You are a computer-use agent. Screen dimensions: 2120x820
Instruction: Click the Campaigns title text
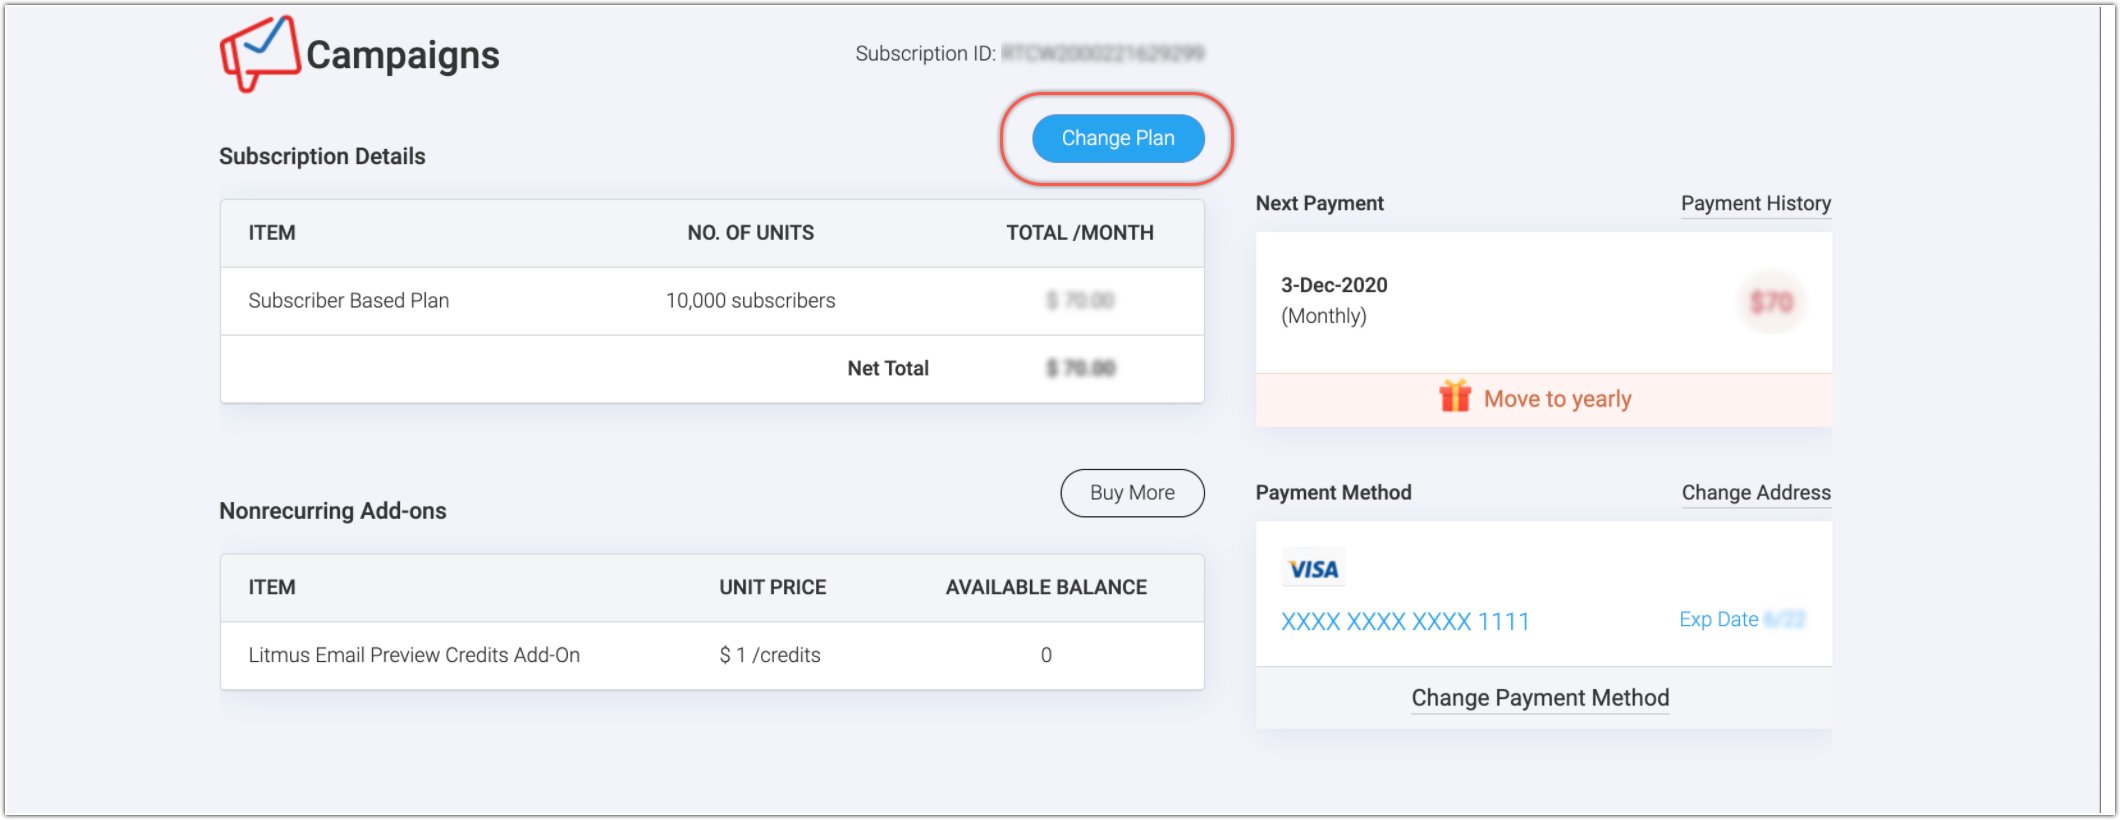click(402, 55)
